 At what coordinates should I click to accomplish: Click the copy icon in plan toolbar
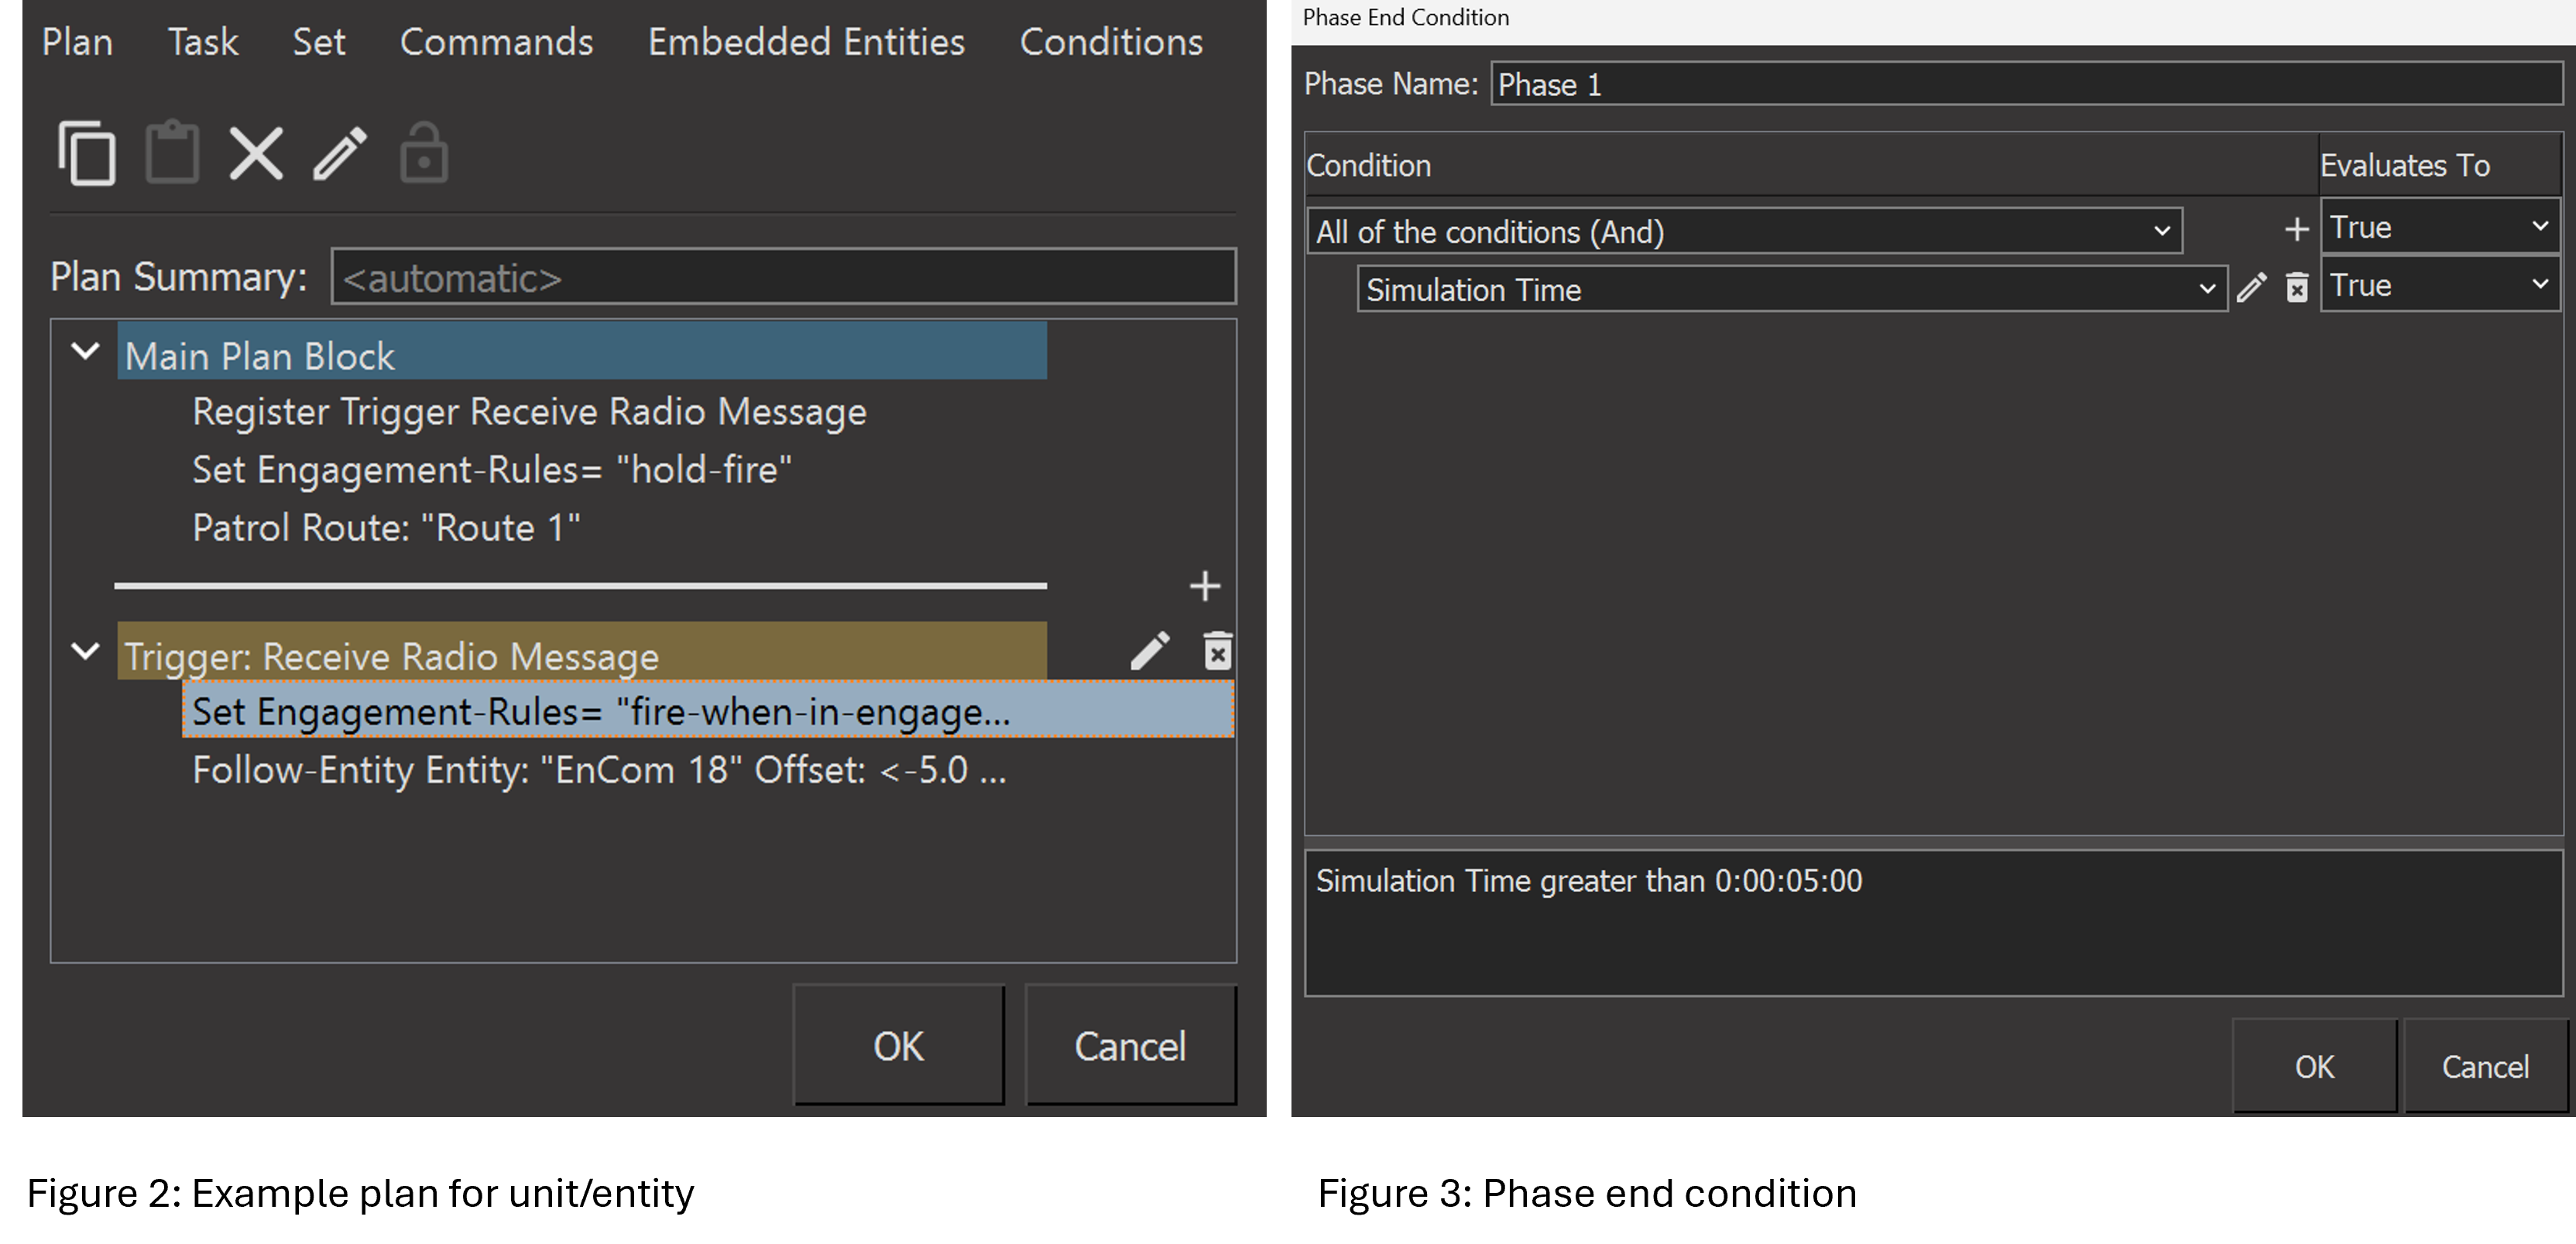coord(87,153)
